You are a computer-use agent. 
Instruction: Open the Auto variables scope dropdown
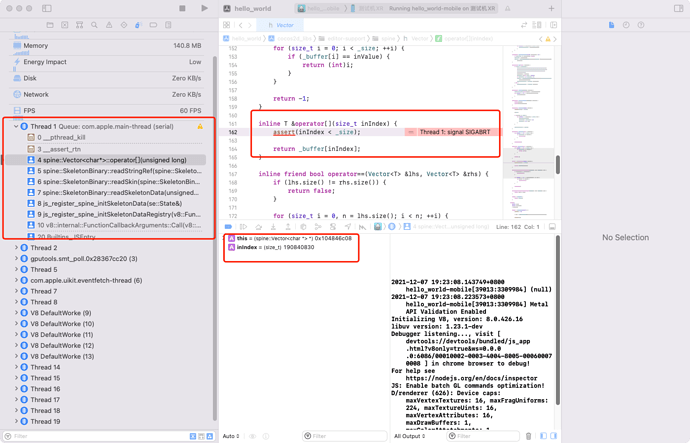tap(231, 436)
